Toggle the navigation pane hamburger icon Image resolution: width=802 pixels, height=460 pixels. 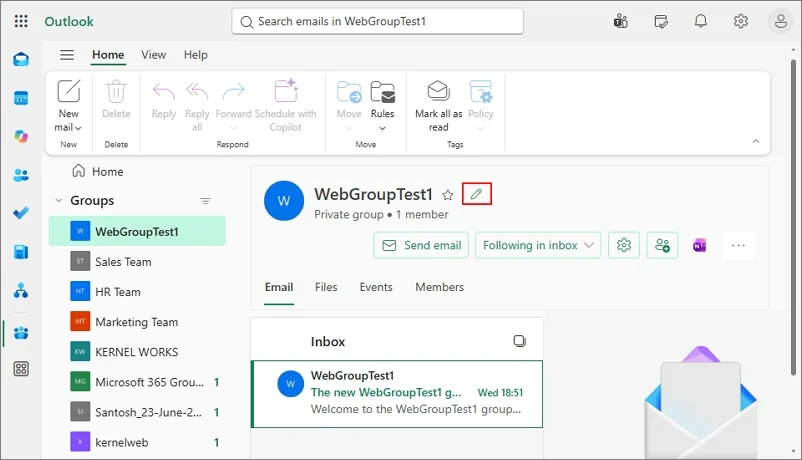coord(67,55)
